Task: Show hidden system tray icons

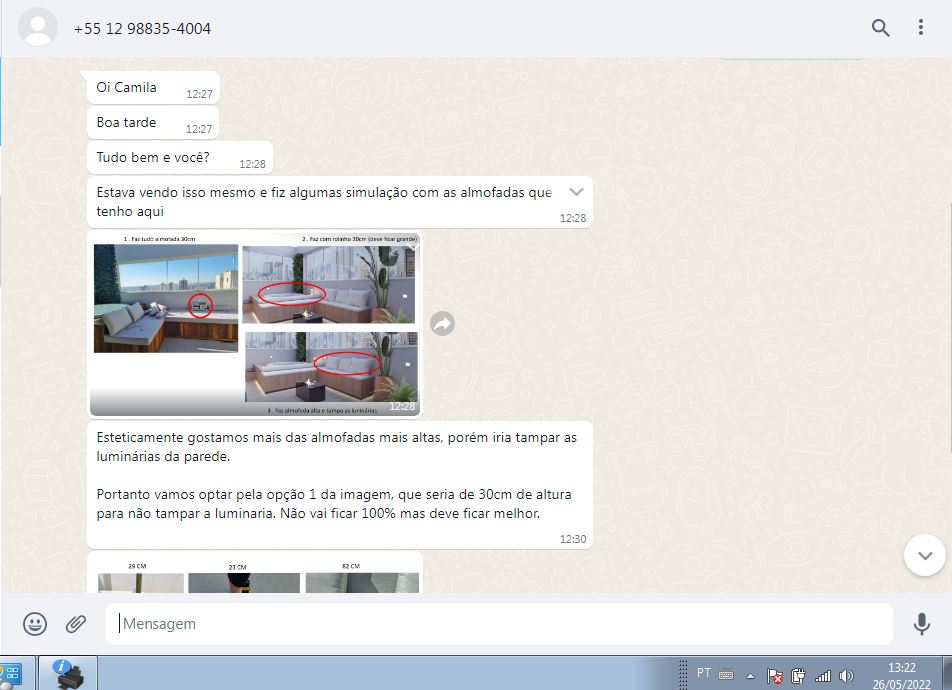Action: pyautogui.click(x=750, y=675)
